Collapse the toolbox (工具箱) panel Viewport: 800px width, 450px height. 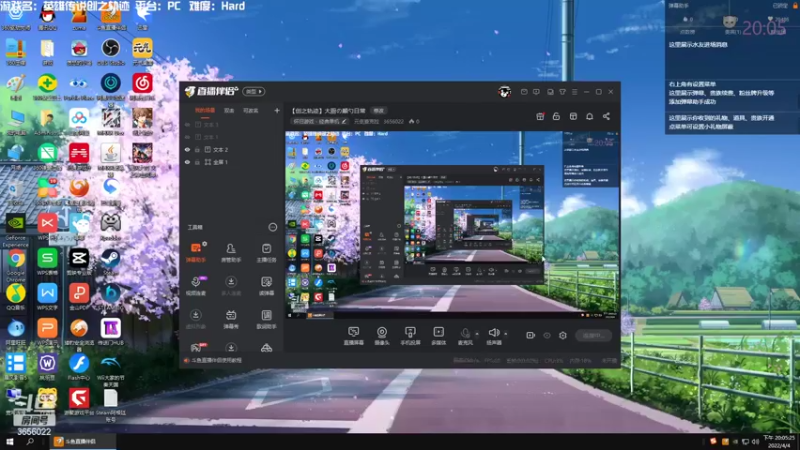272,227
